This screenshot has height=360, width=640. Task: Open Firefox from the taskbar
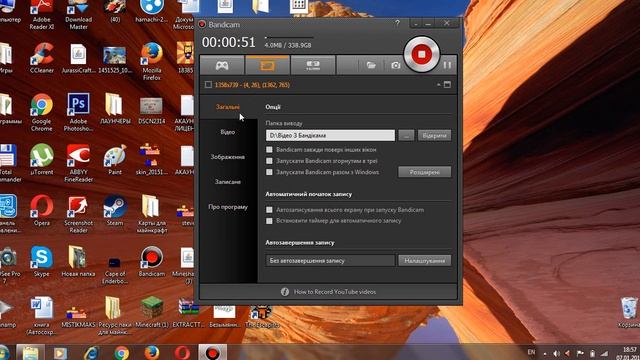click(151, 352)
